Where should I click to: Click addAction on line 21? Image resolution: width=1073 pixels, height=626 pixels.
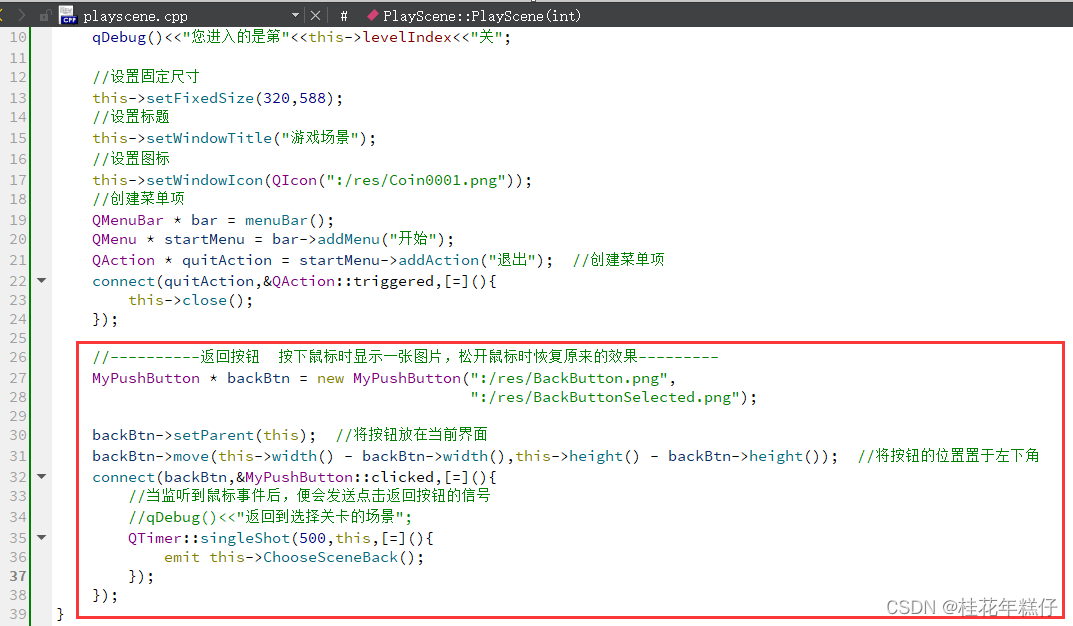[439, 260]
